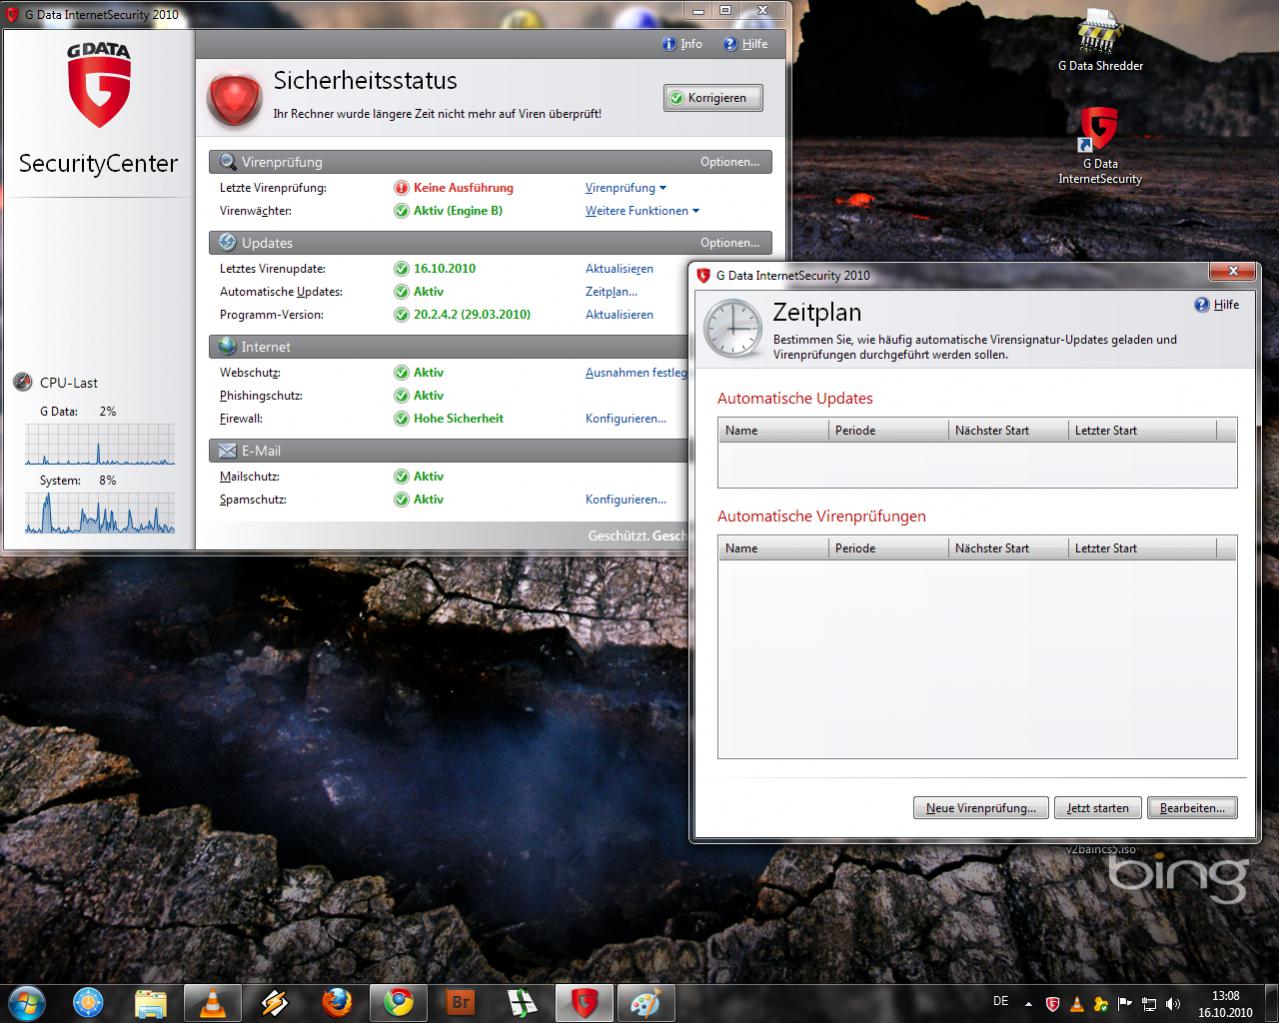
Task: Open Updates Optionen
Action: (729, 243)
